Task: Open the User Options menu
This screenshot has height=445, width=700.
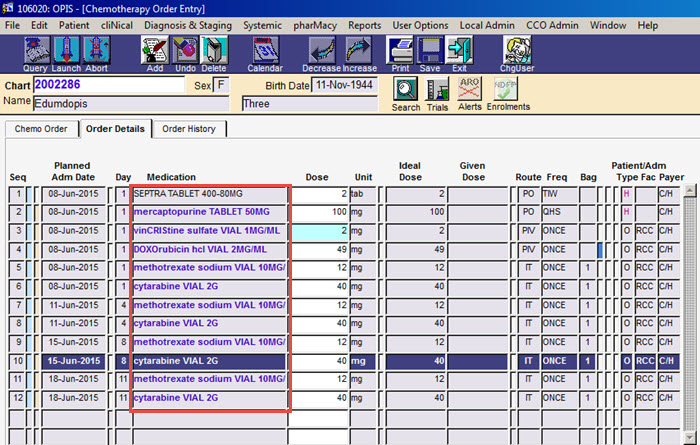Action: point(420,25)
